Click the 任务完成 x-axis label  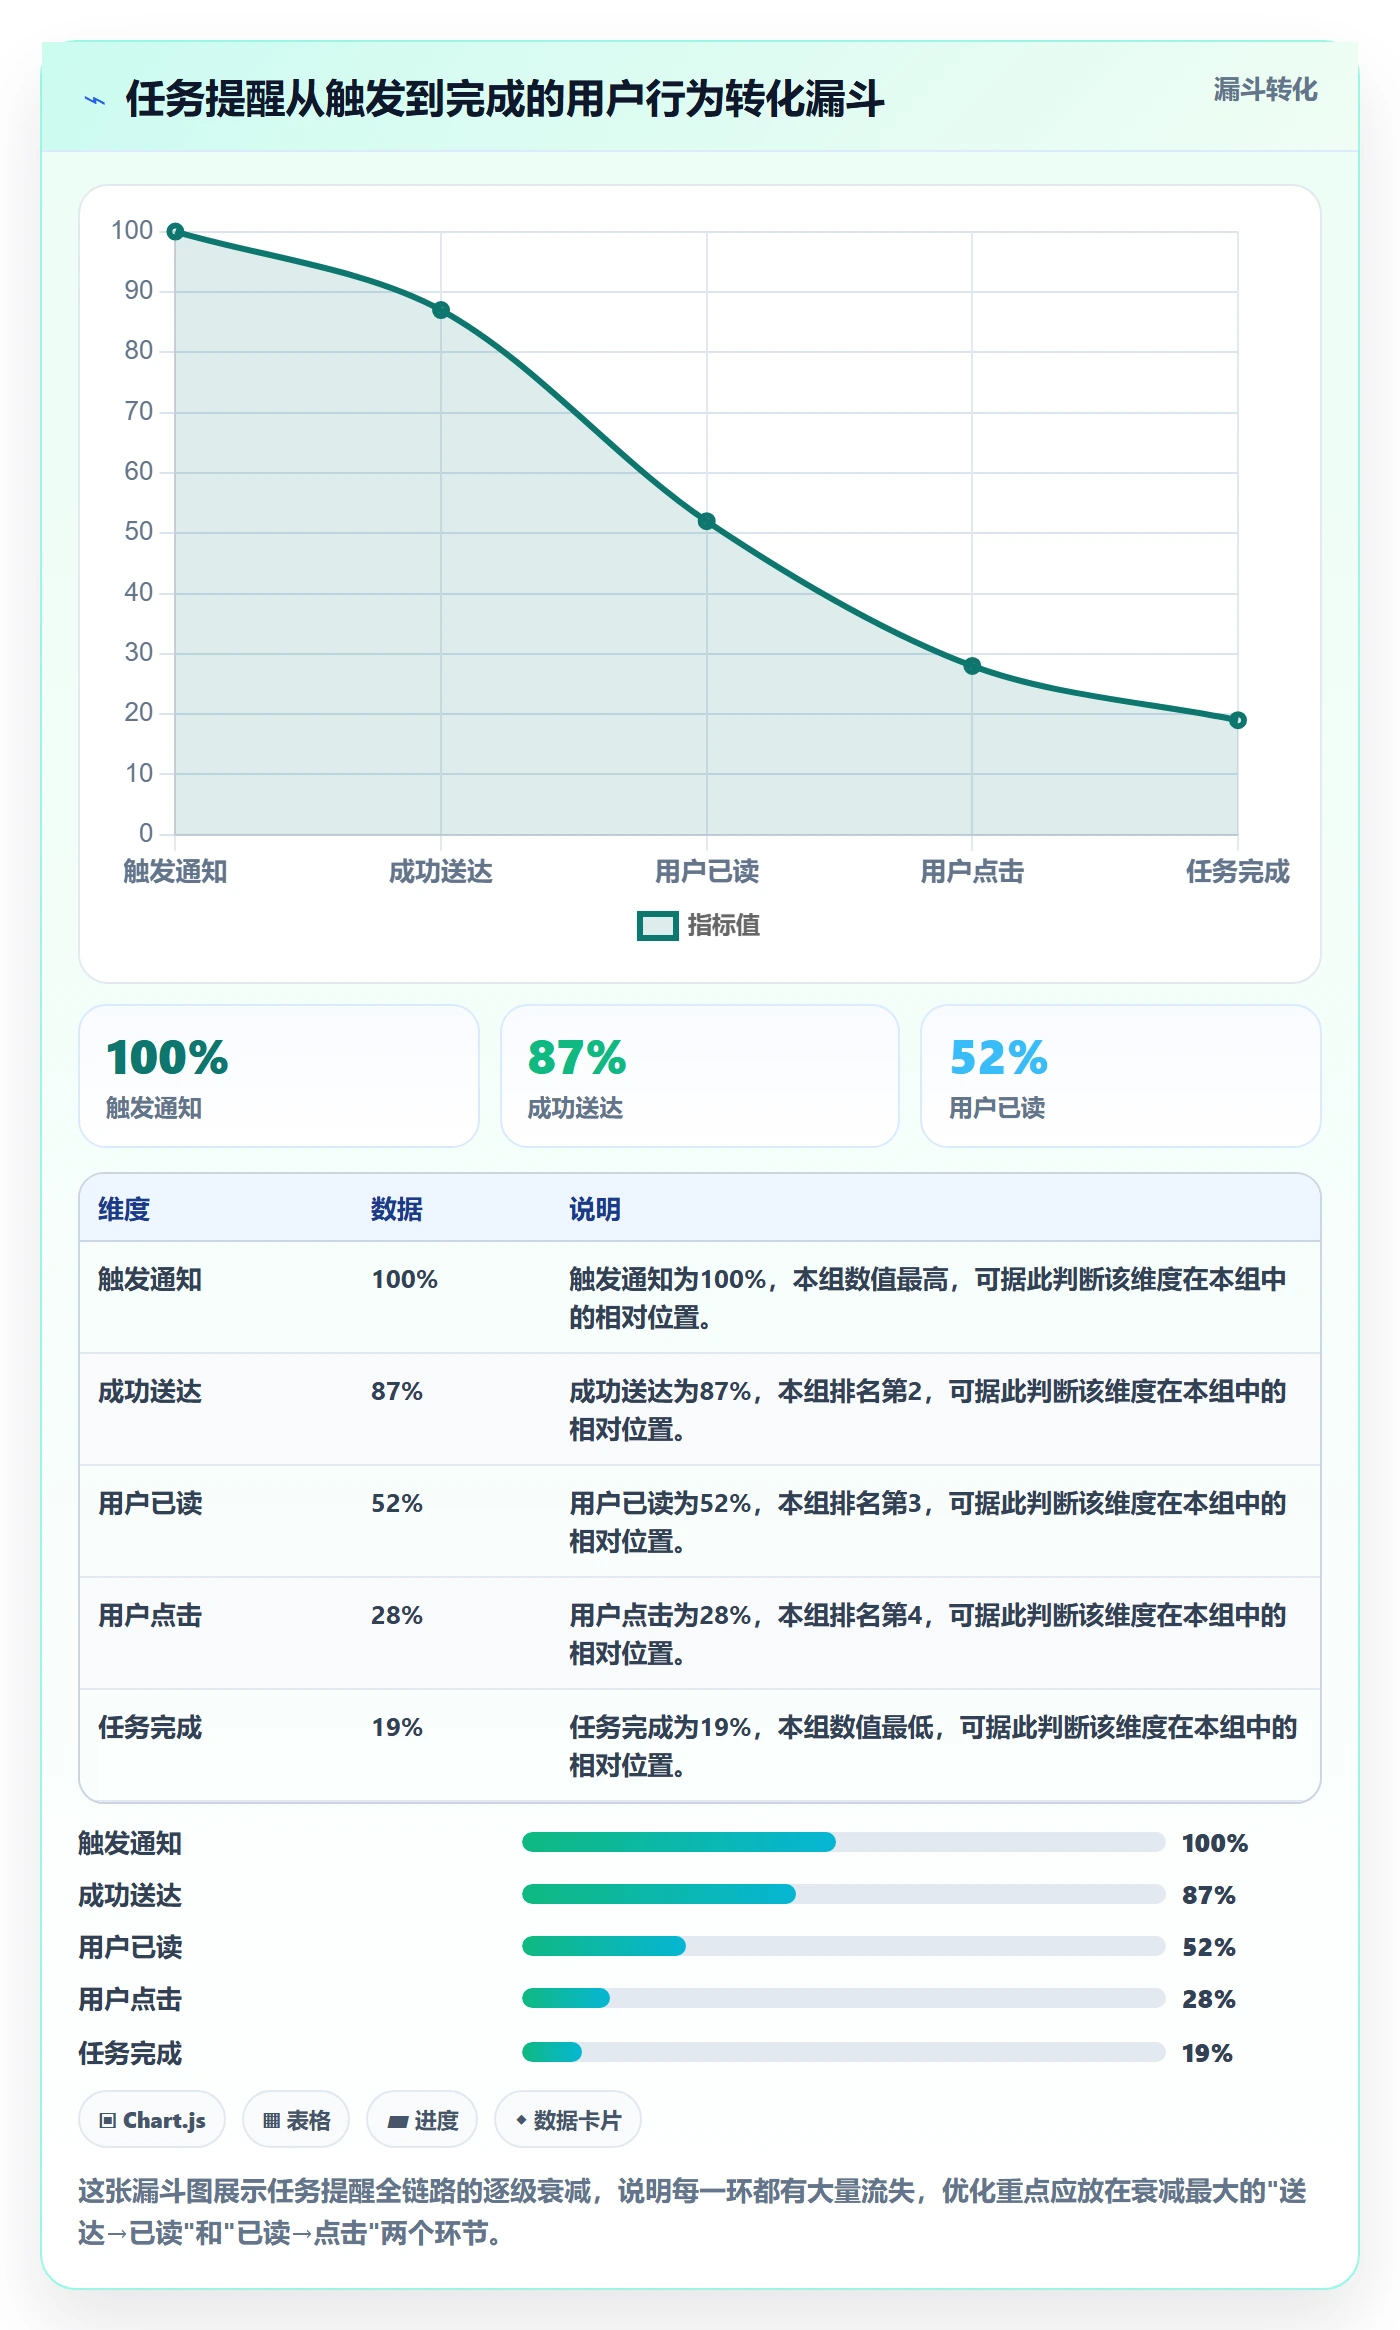1238,872
